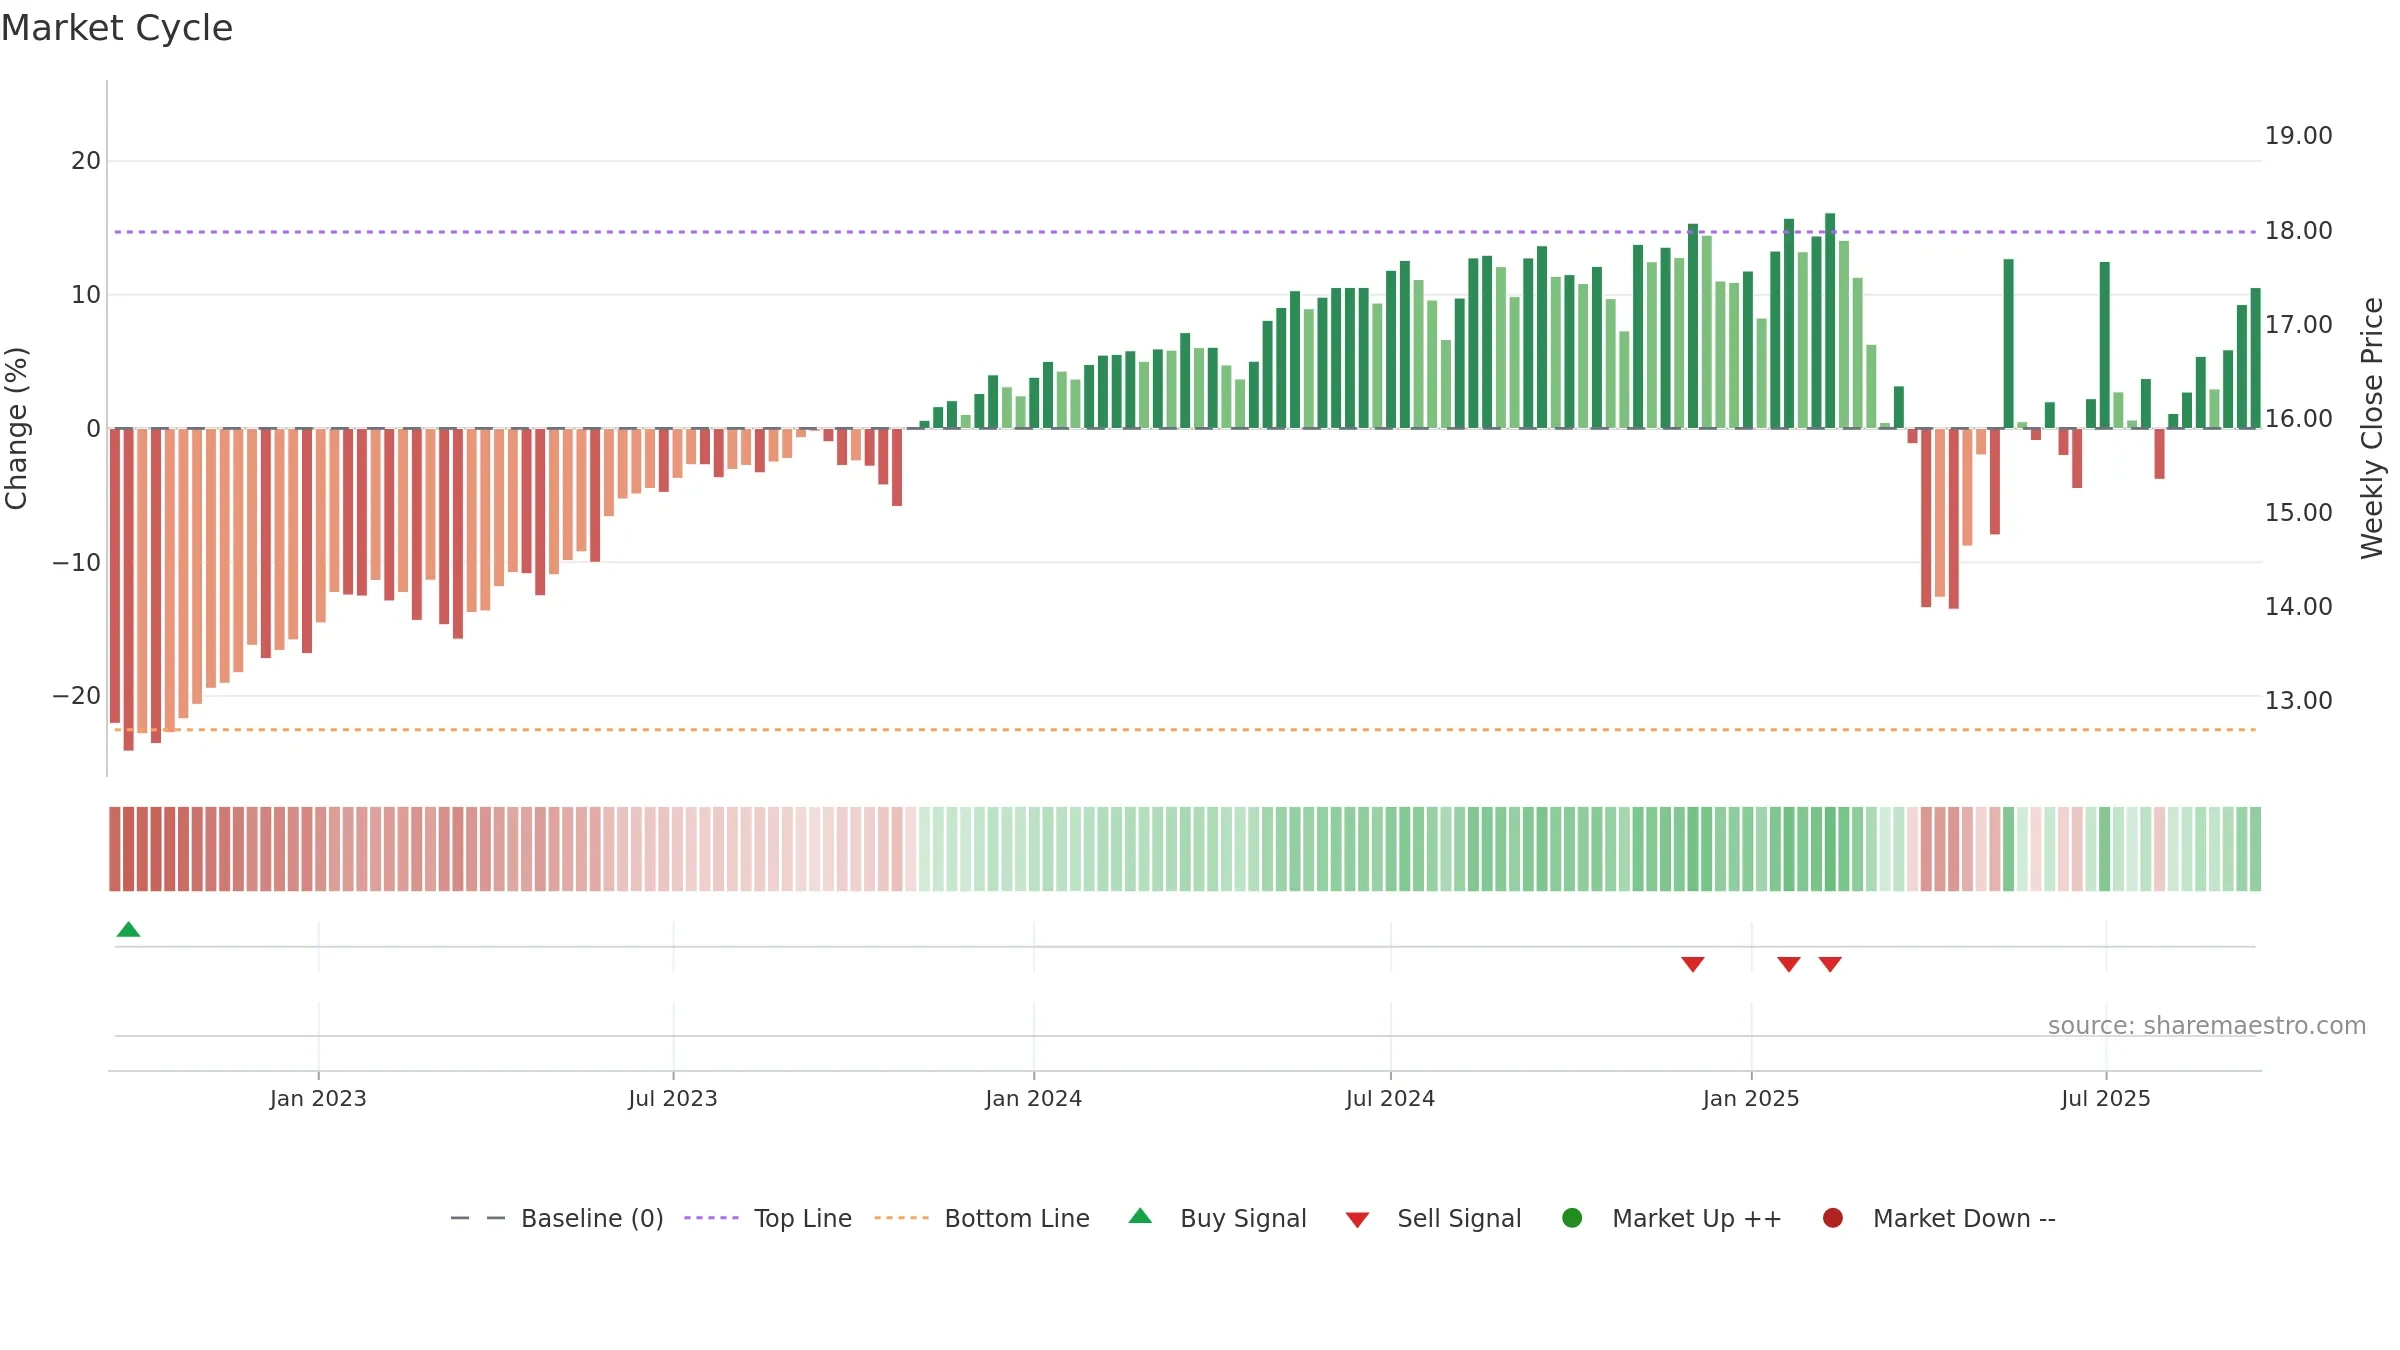2400x1350 pixels.
Task: Click the middle of the three red Sell Signal markers
Action: pos(1789,964)
